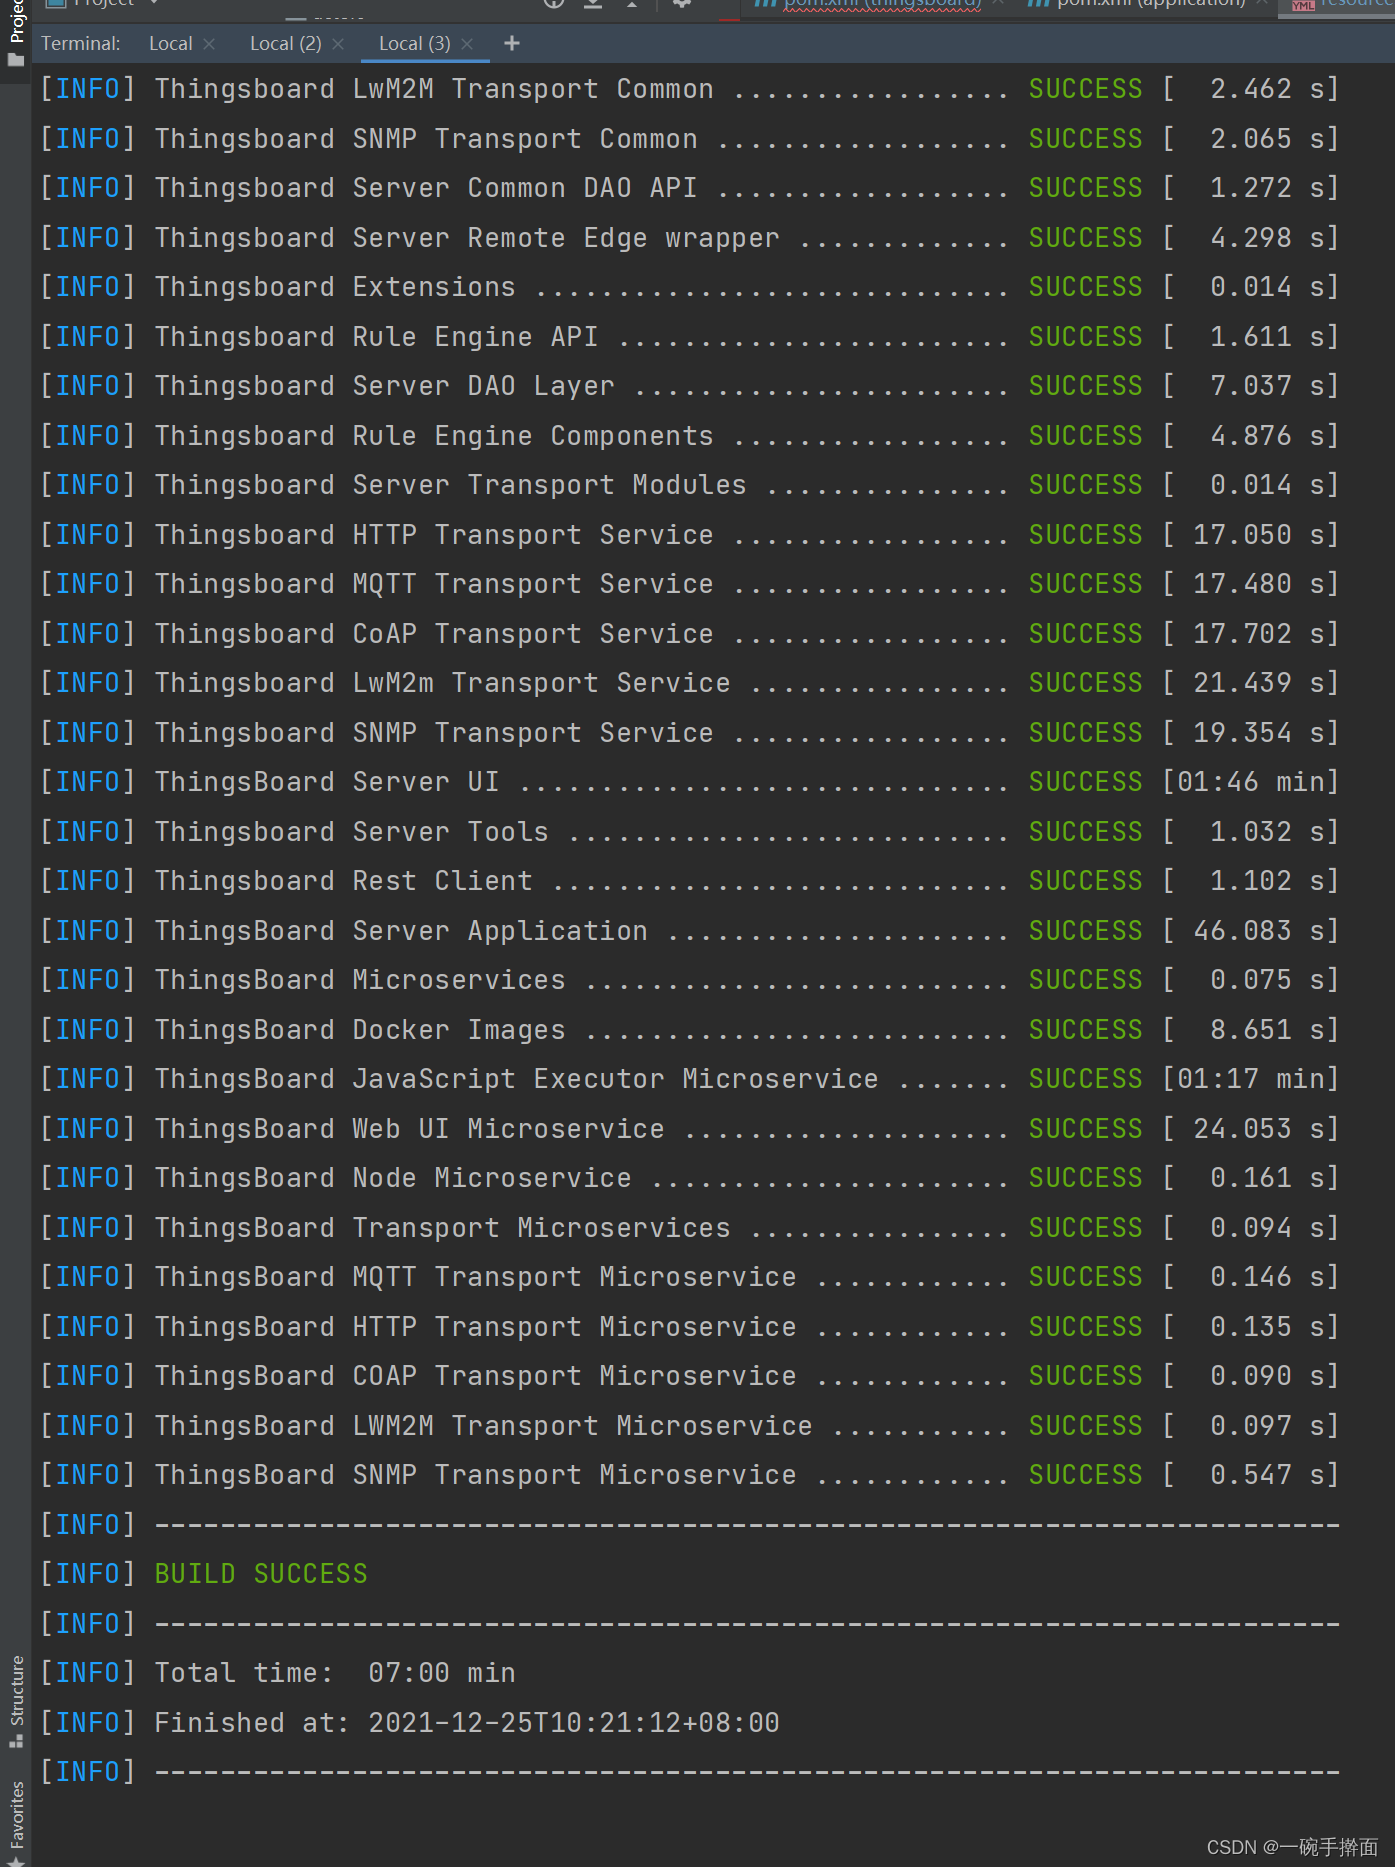Click SUCCESS status on Server DAO Layer row
Screen dimensions: 1395x1867
pos(1085,386)
